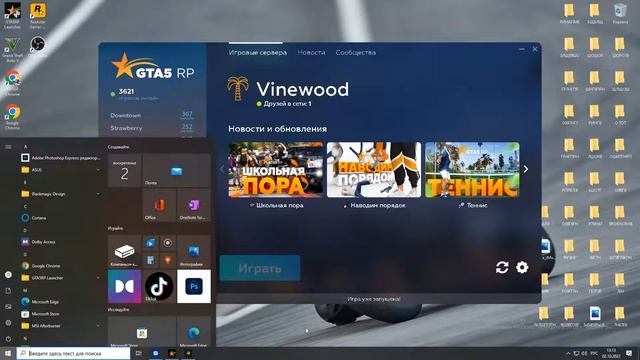Show hidden system tray icons chevron

(x=568, y=353)
